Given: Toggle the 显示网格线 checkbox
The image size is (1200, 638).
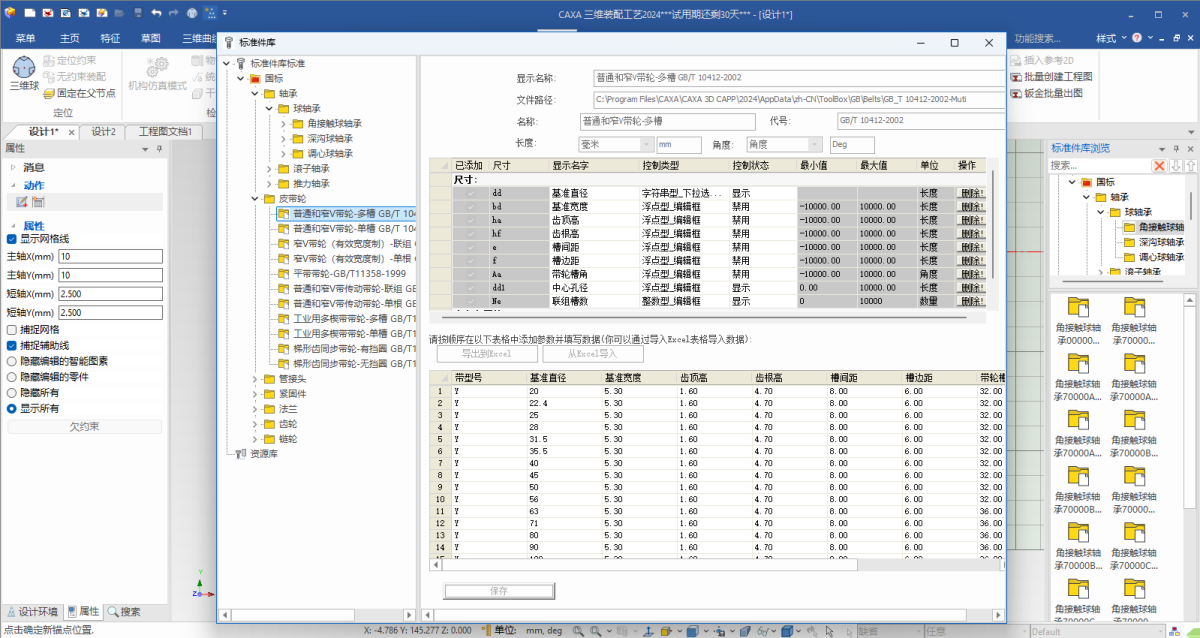Looking at the screenshot, I should [12, 239].
